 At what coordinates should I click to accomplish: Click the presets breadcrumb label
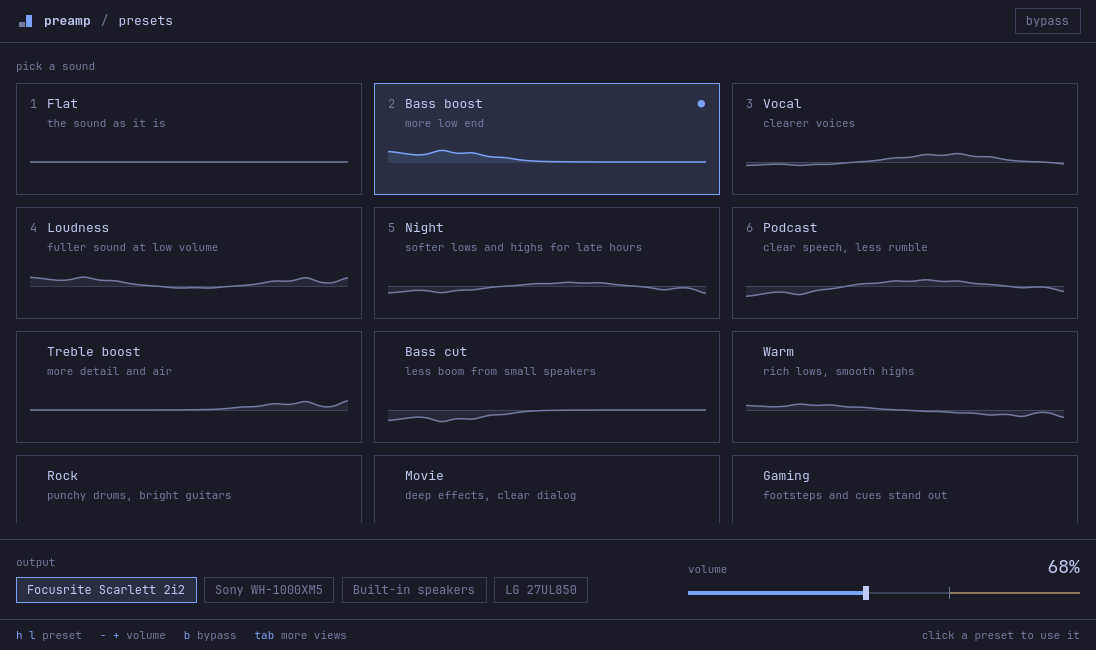[145, 21]
